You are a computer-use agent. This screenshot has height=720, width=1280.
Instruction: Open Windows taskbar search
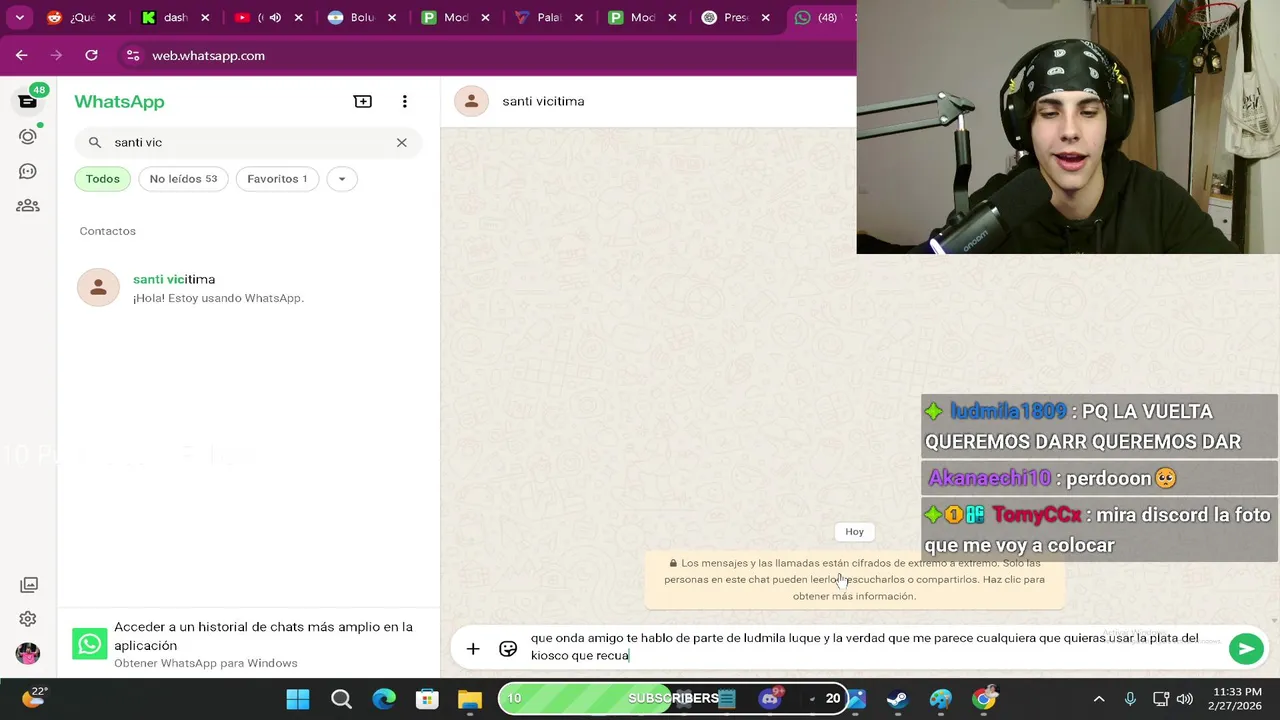coord(341,698)
